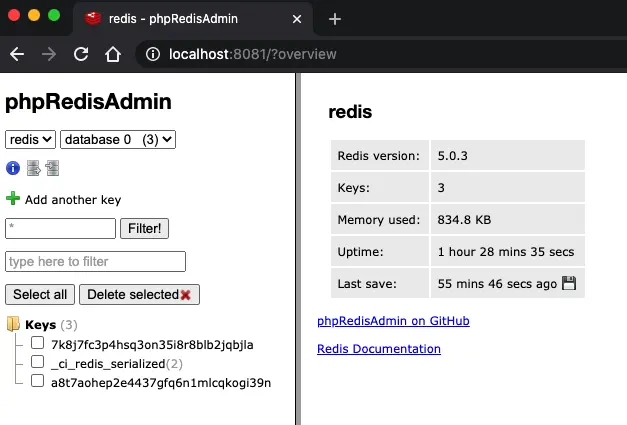Click the Keys folder icon
Screen dimensions: 627x425
[13, 324]
